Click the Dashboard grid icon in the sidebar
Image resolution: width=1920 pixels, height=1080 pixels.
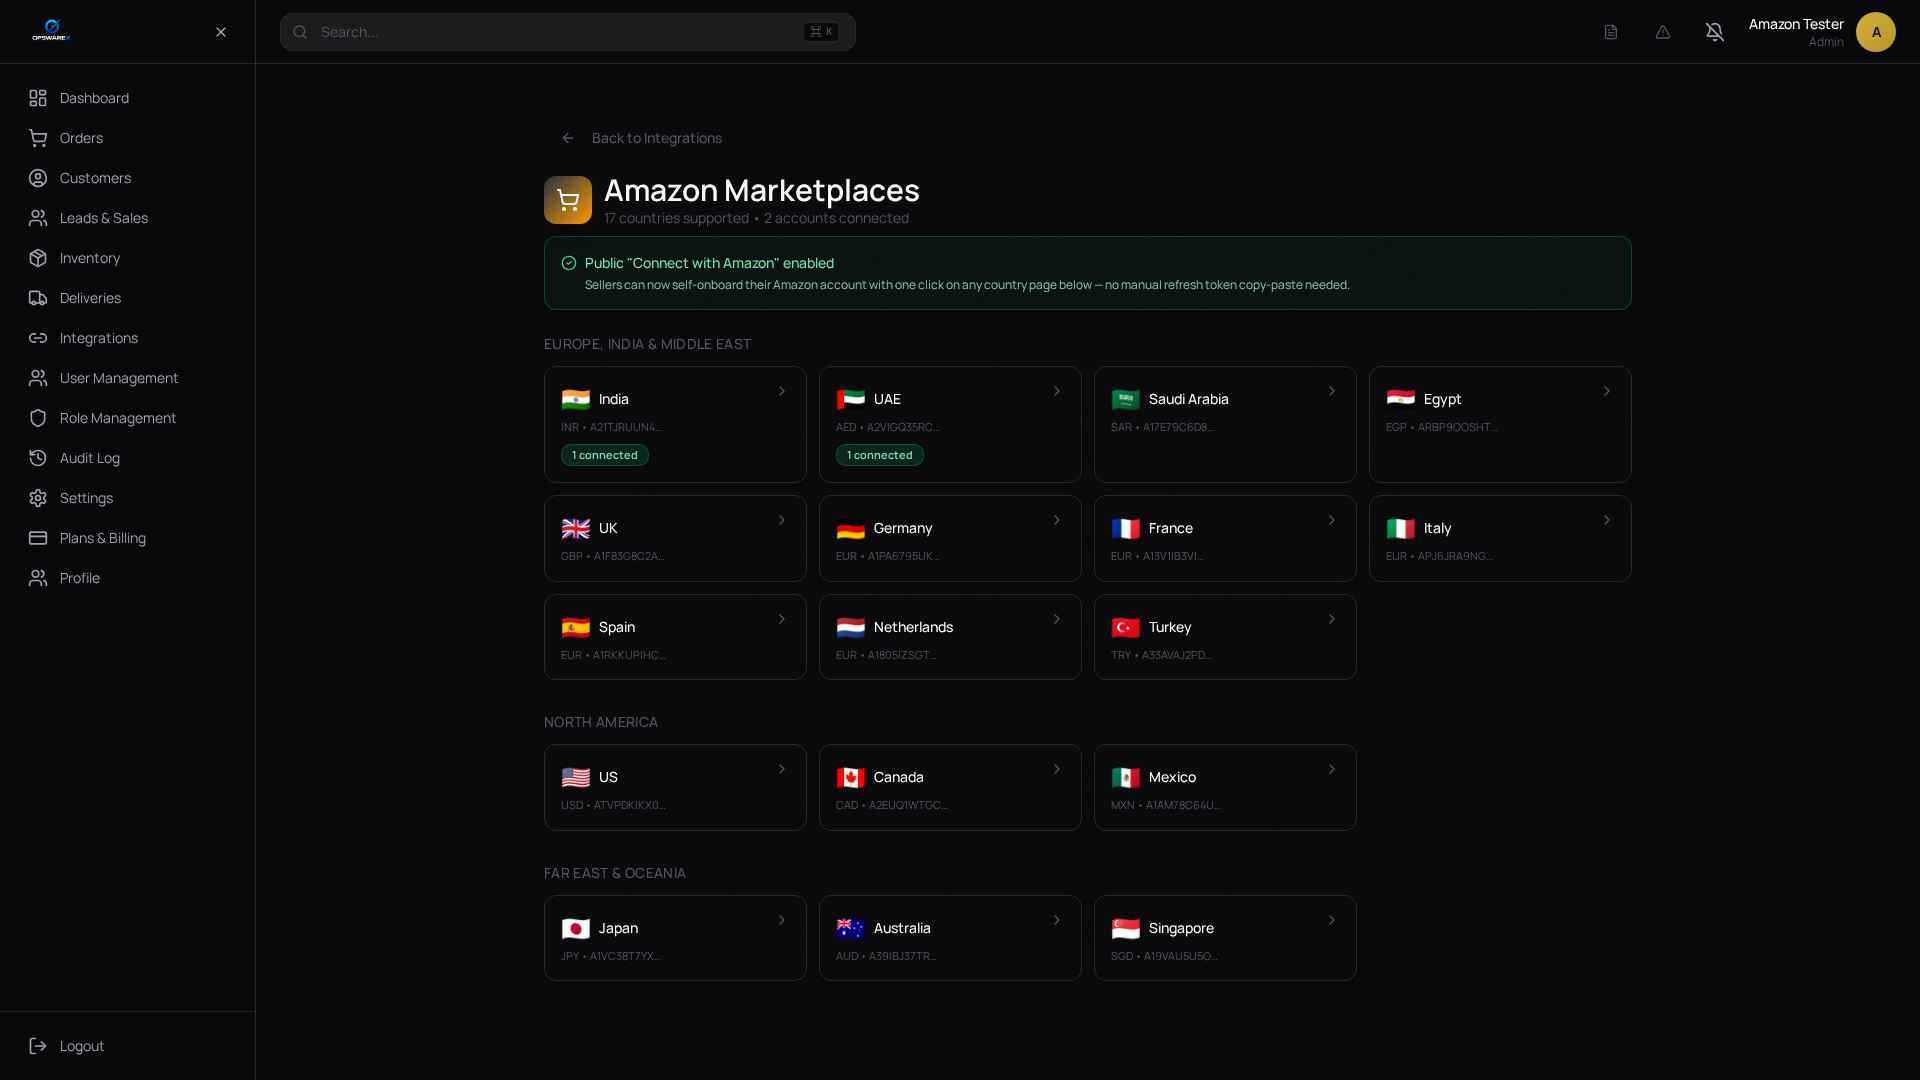click(38, 98)
